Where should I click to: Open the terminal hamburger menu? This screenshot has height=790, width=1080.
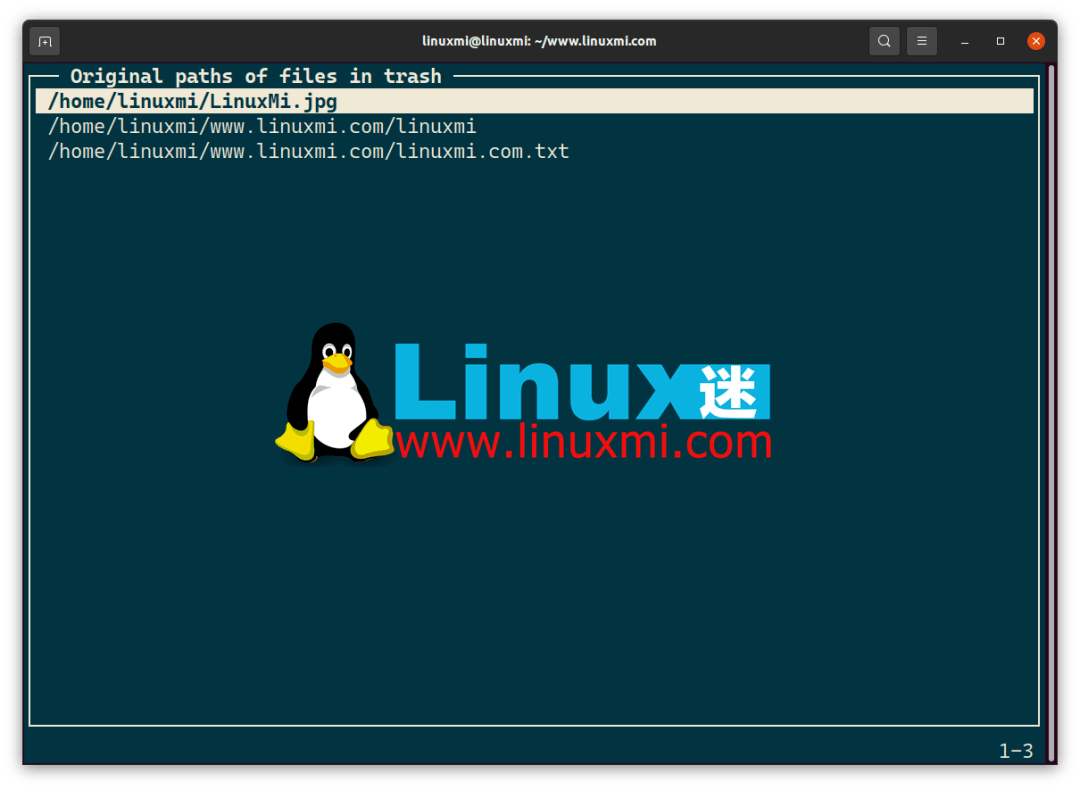tap(922, 41)
